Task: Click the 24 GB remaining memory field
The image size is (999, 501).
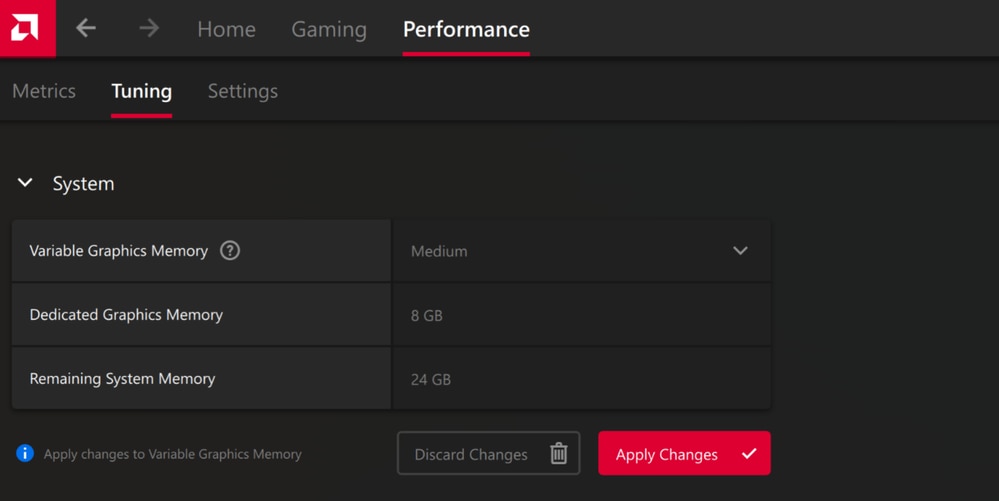Action: (582, 379)
